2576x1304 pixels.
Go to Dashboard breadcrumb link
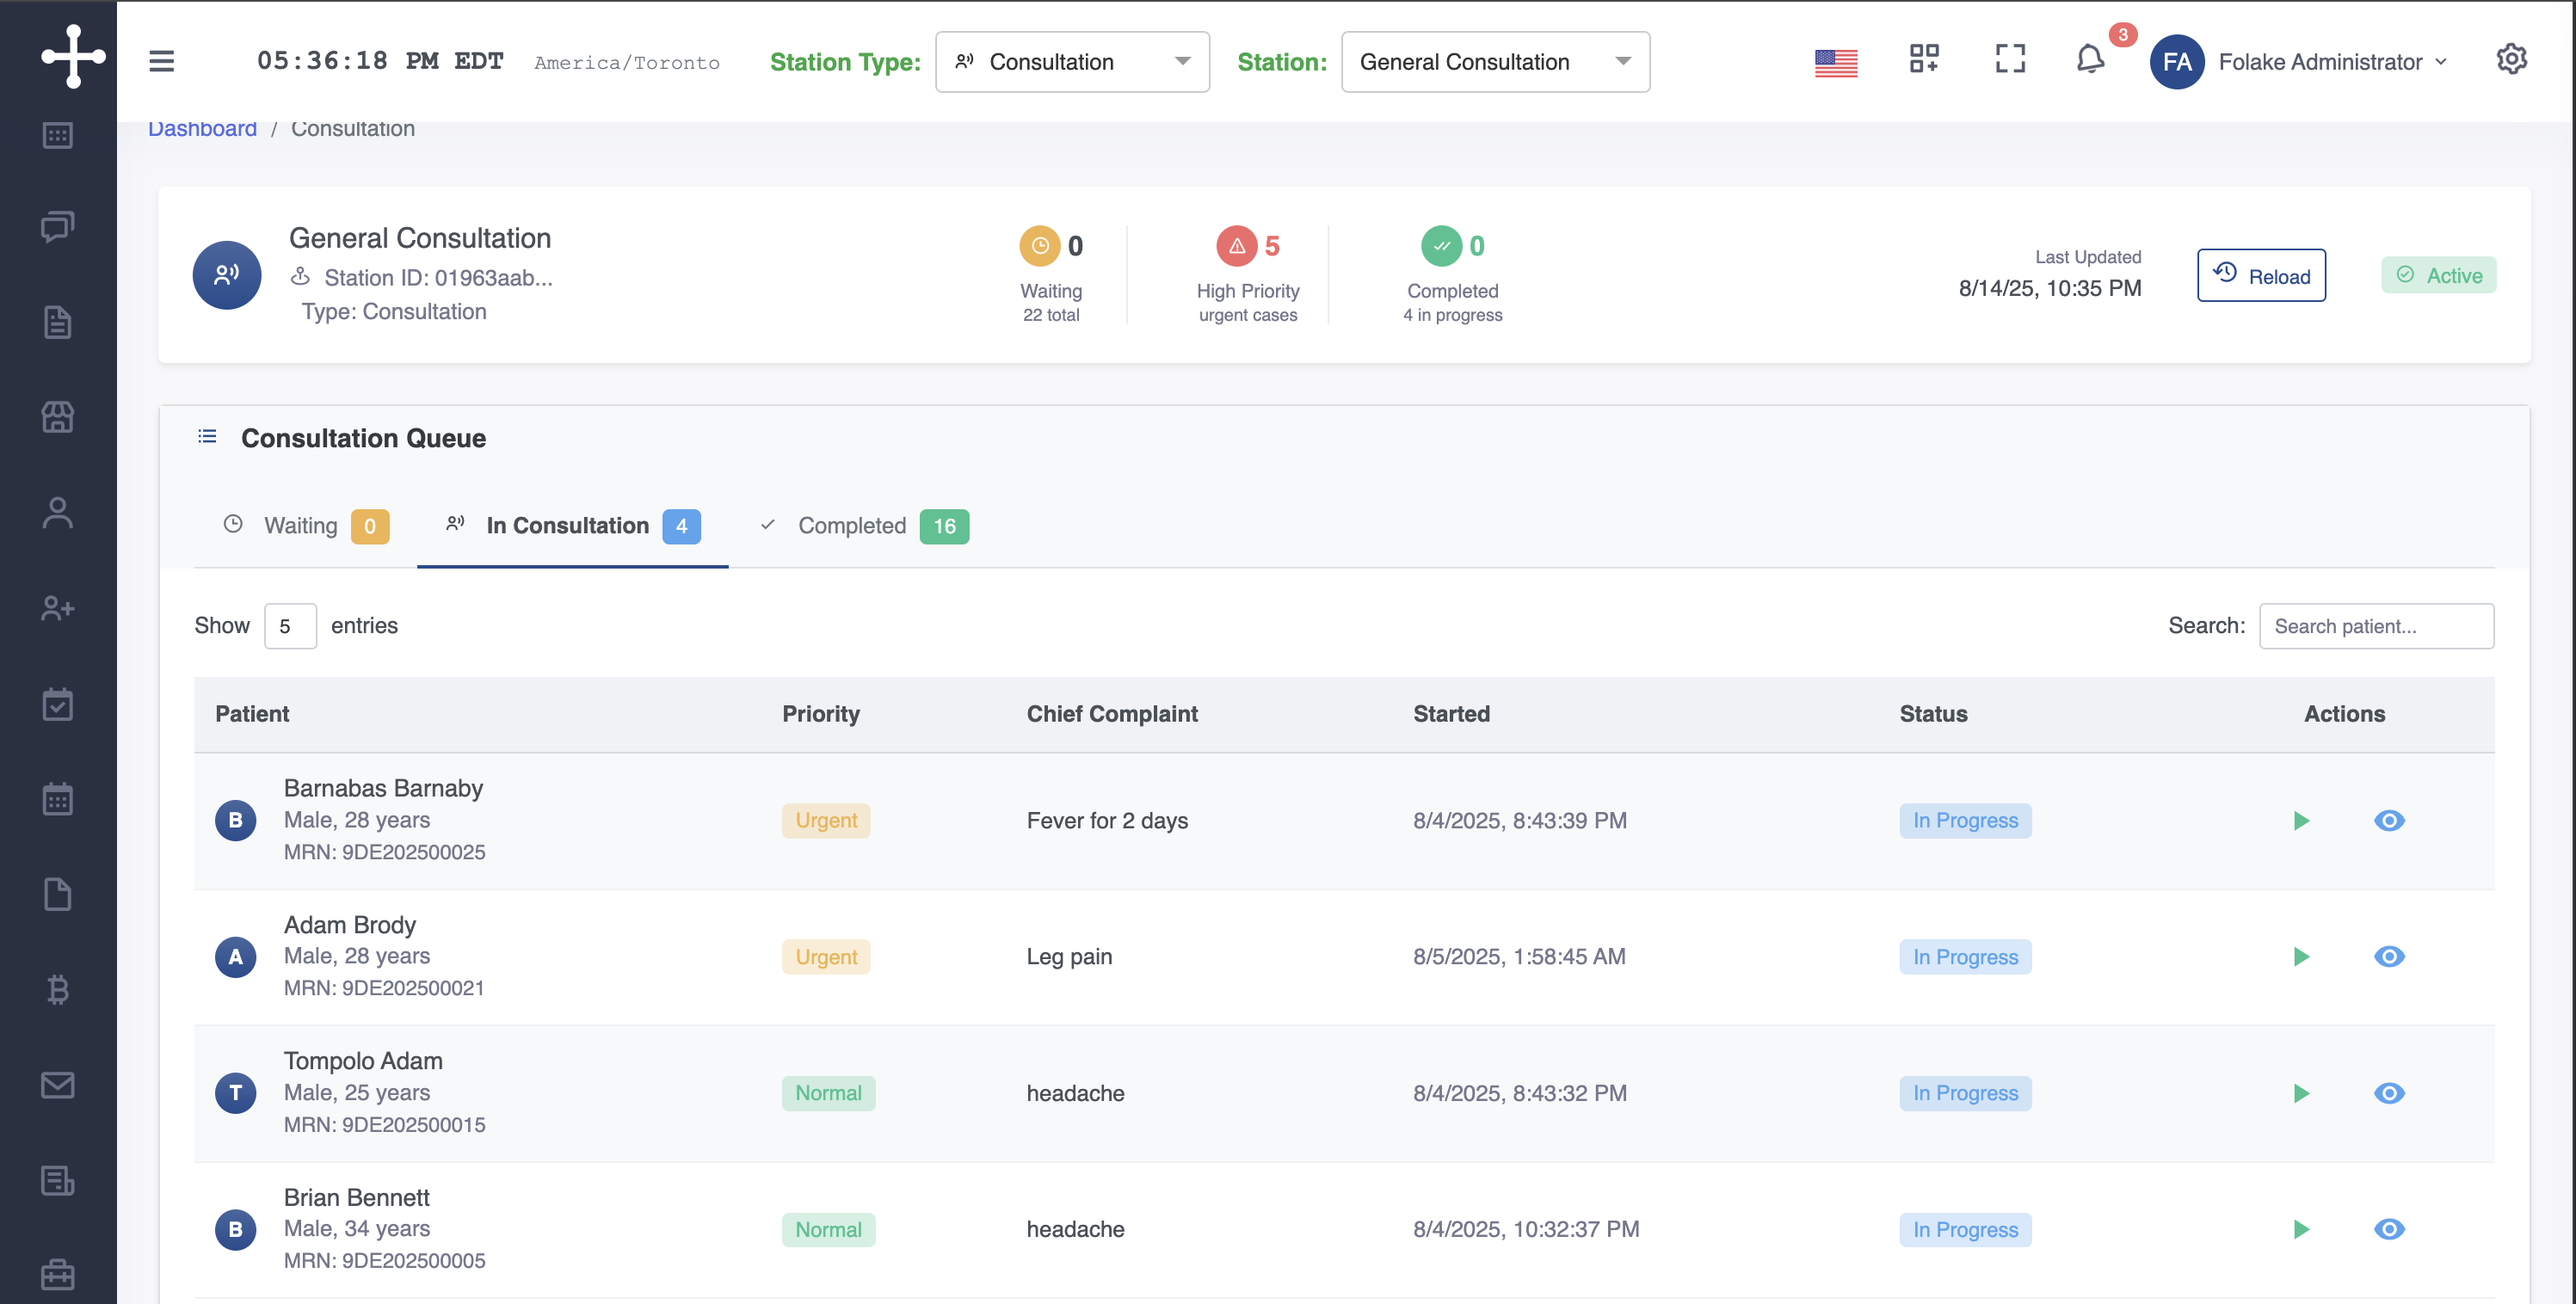click(x=202, y=129)
